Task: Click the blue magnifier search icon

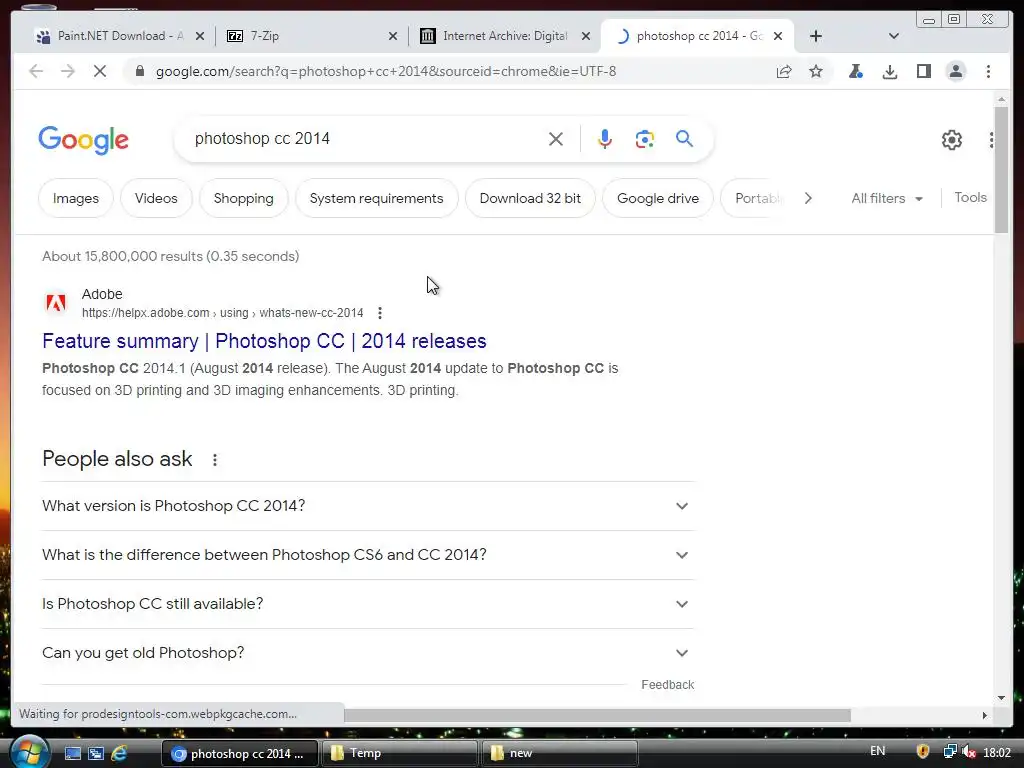Action: 684,138
